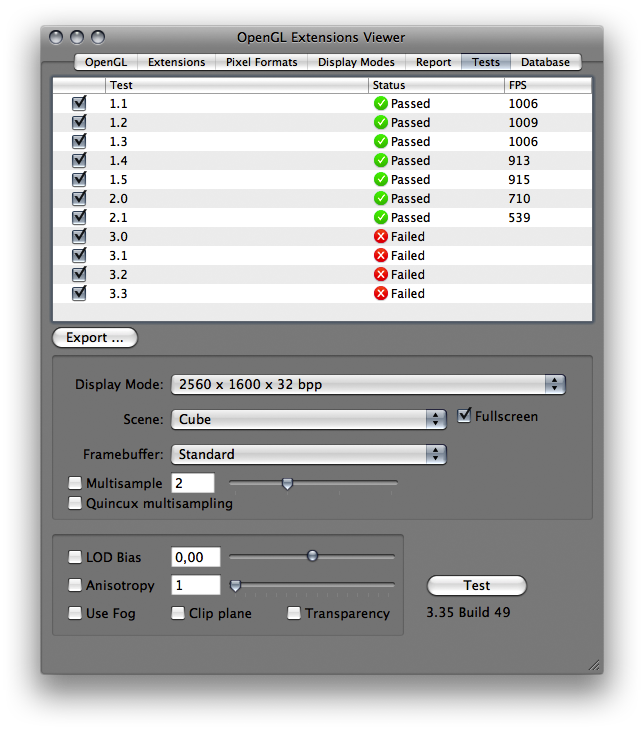644x730 pixels.
Task: Click the Multisample slider handle
Action: (287, 484)
